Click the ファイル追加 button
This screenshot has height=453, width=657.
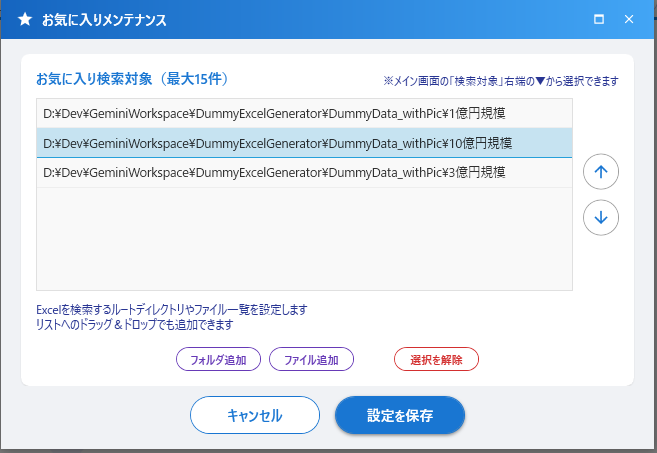tap(311, 359)
